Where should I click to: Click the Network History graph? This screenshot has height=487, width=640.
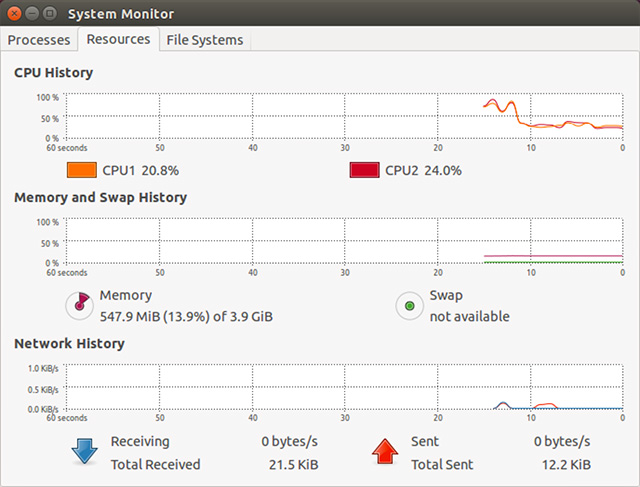(x=344, y=387)
